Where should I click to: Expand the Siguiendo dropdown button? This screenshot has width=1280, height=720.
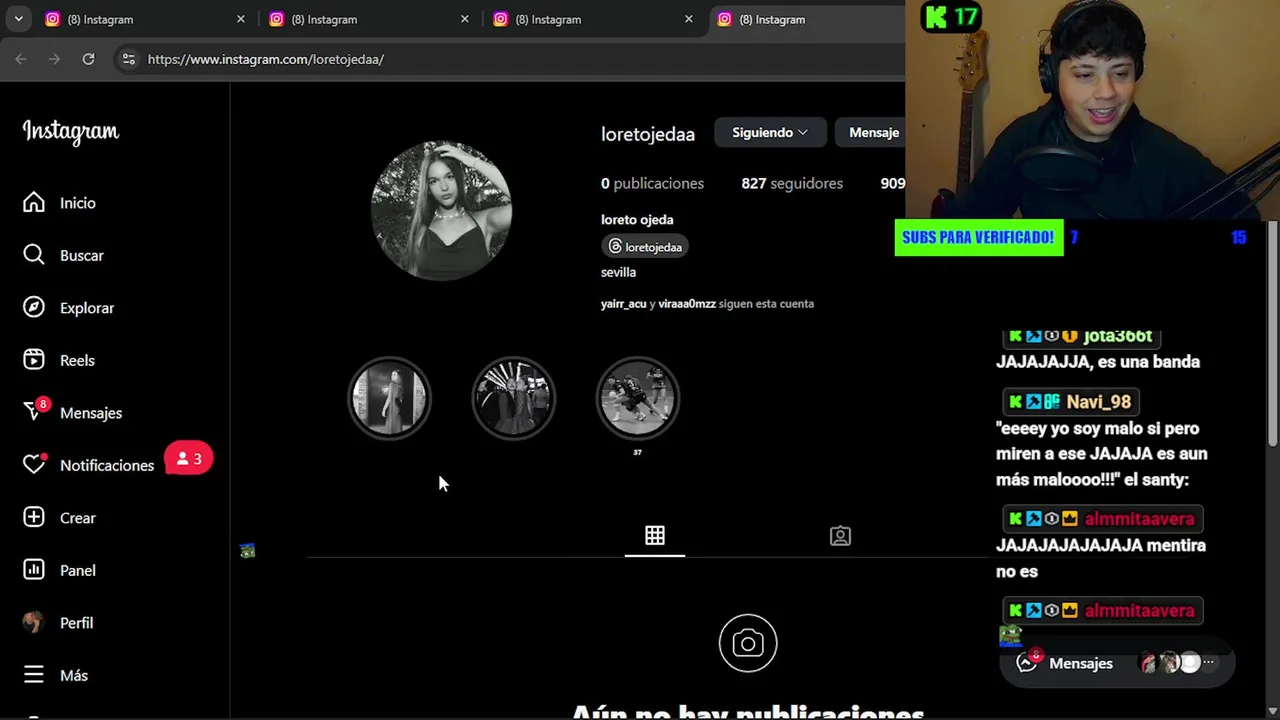click(769, 132)
